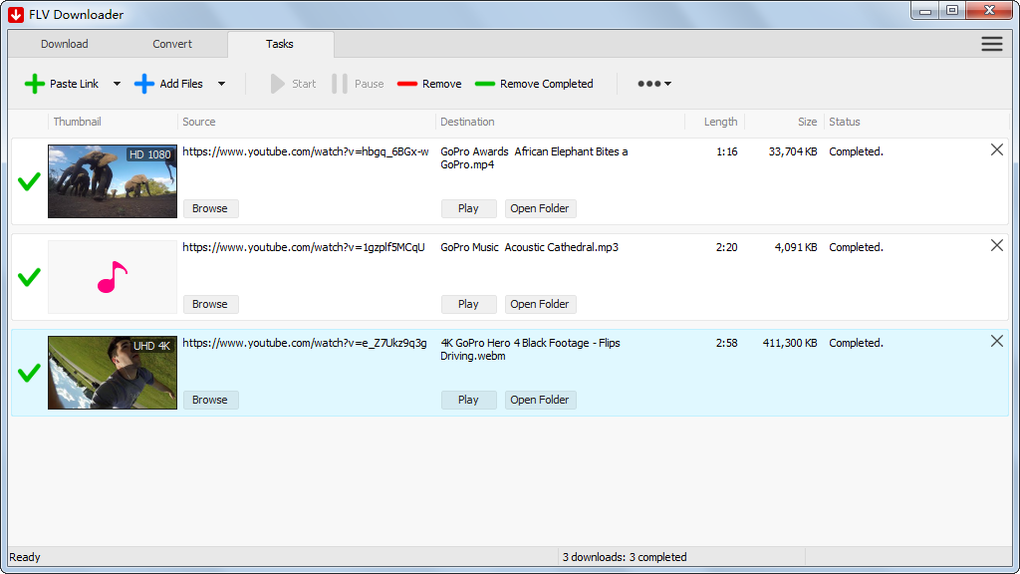Image resolution: width=1020 pixels, height=574 pixels.
Task: Click the green plus Paste Link icon
Action: click(34, 84)
